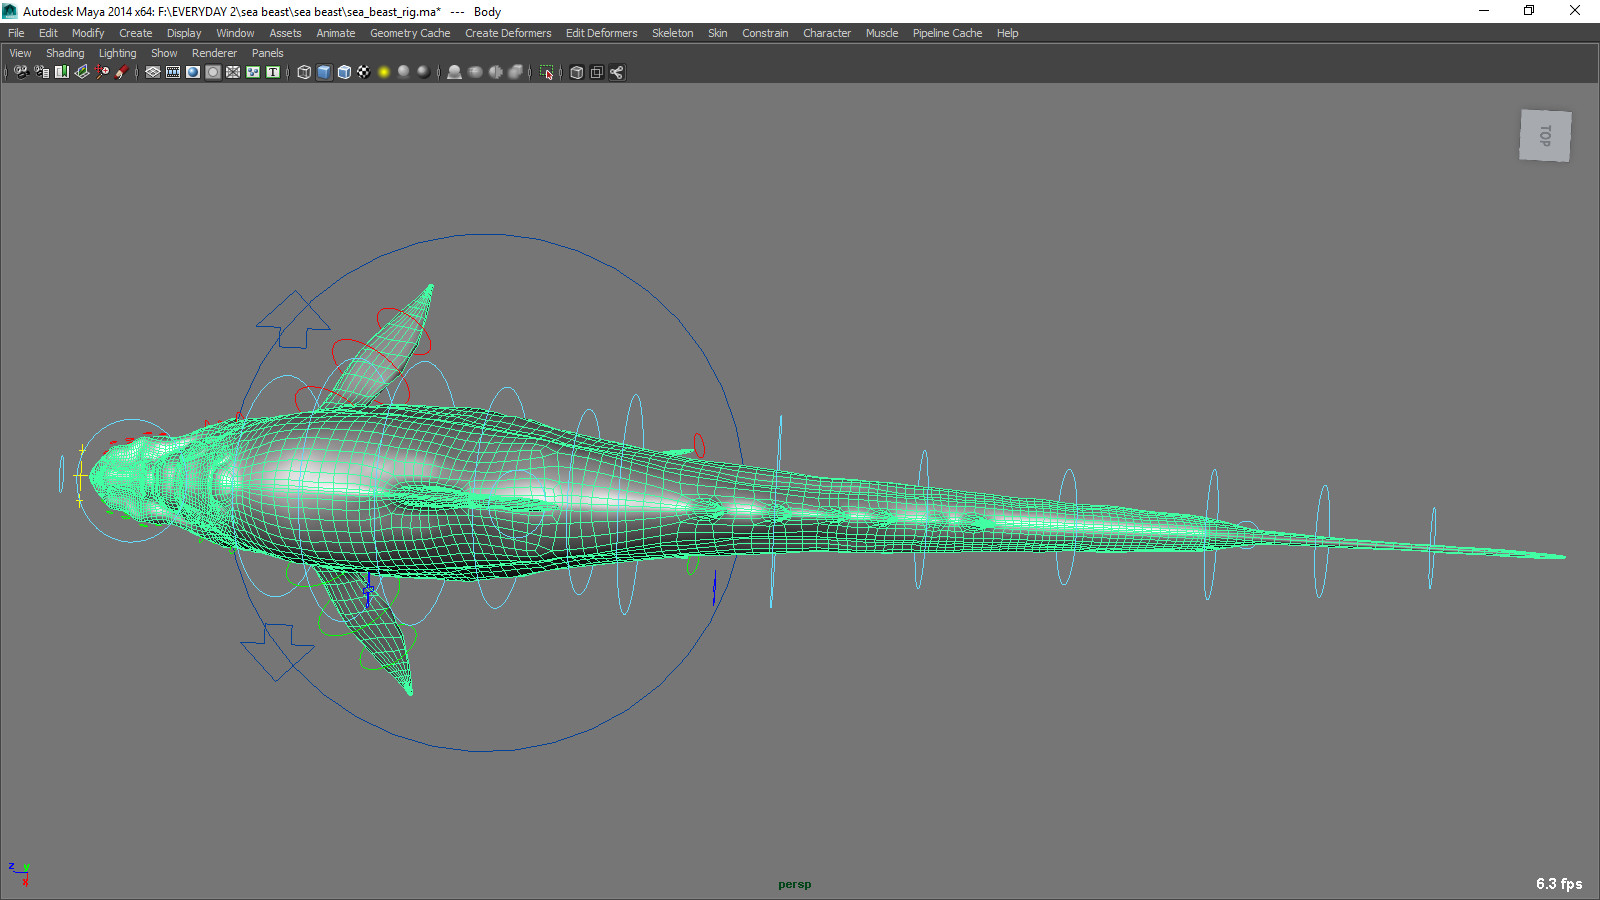The image size is (1600, 900).
Task: Click the Select Camera icon
Action: tap(22, 72)
